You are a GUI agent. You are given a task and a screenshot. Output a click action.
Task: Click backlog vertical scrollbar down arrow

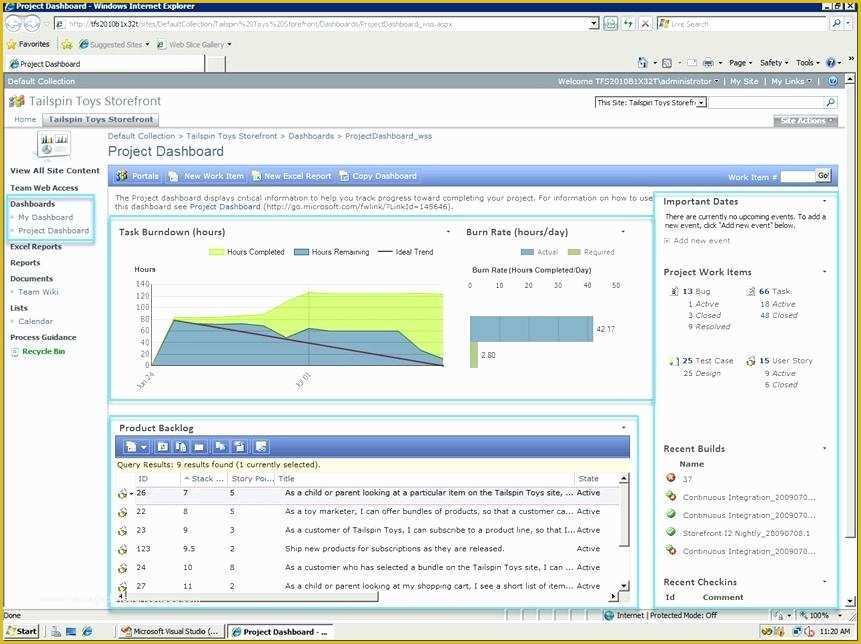pos(624,586)
